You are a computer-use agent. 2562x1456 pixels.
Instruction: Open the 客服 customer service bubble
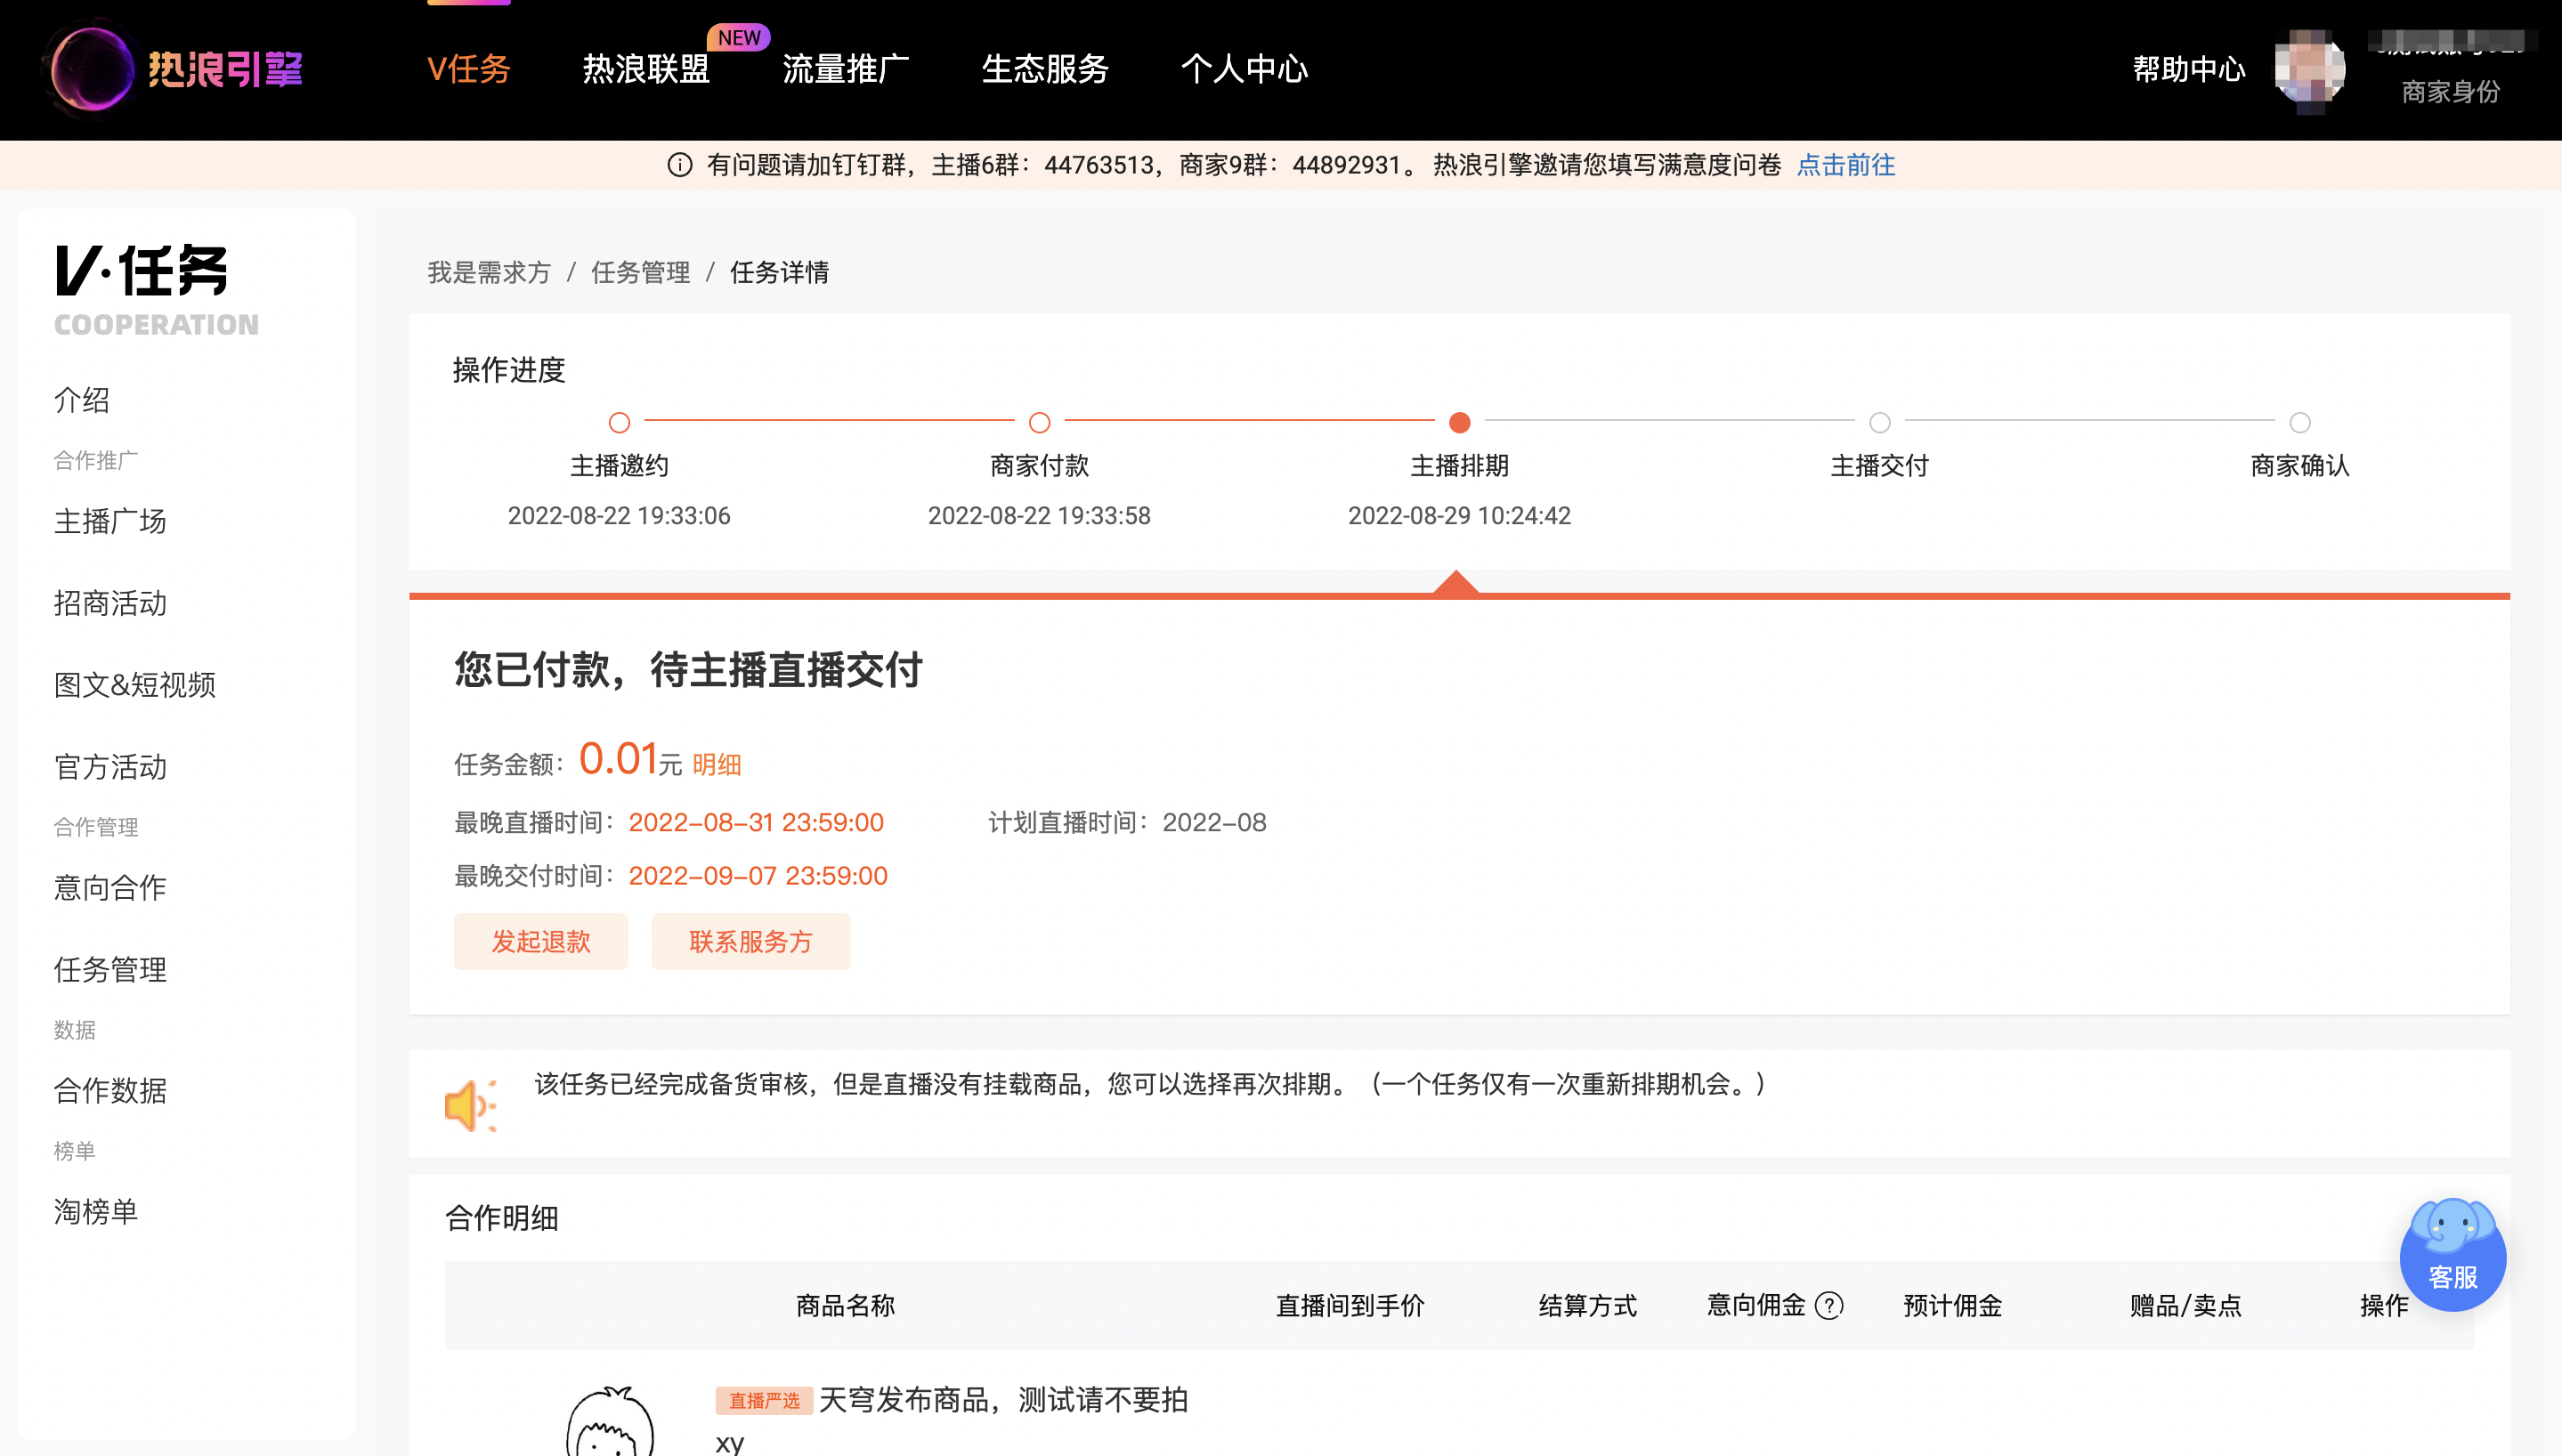click(x=2452, y=1254)
